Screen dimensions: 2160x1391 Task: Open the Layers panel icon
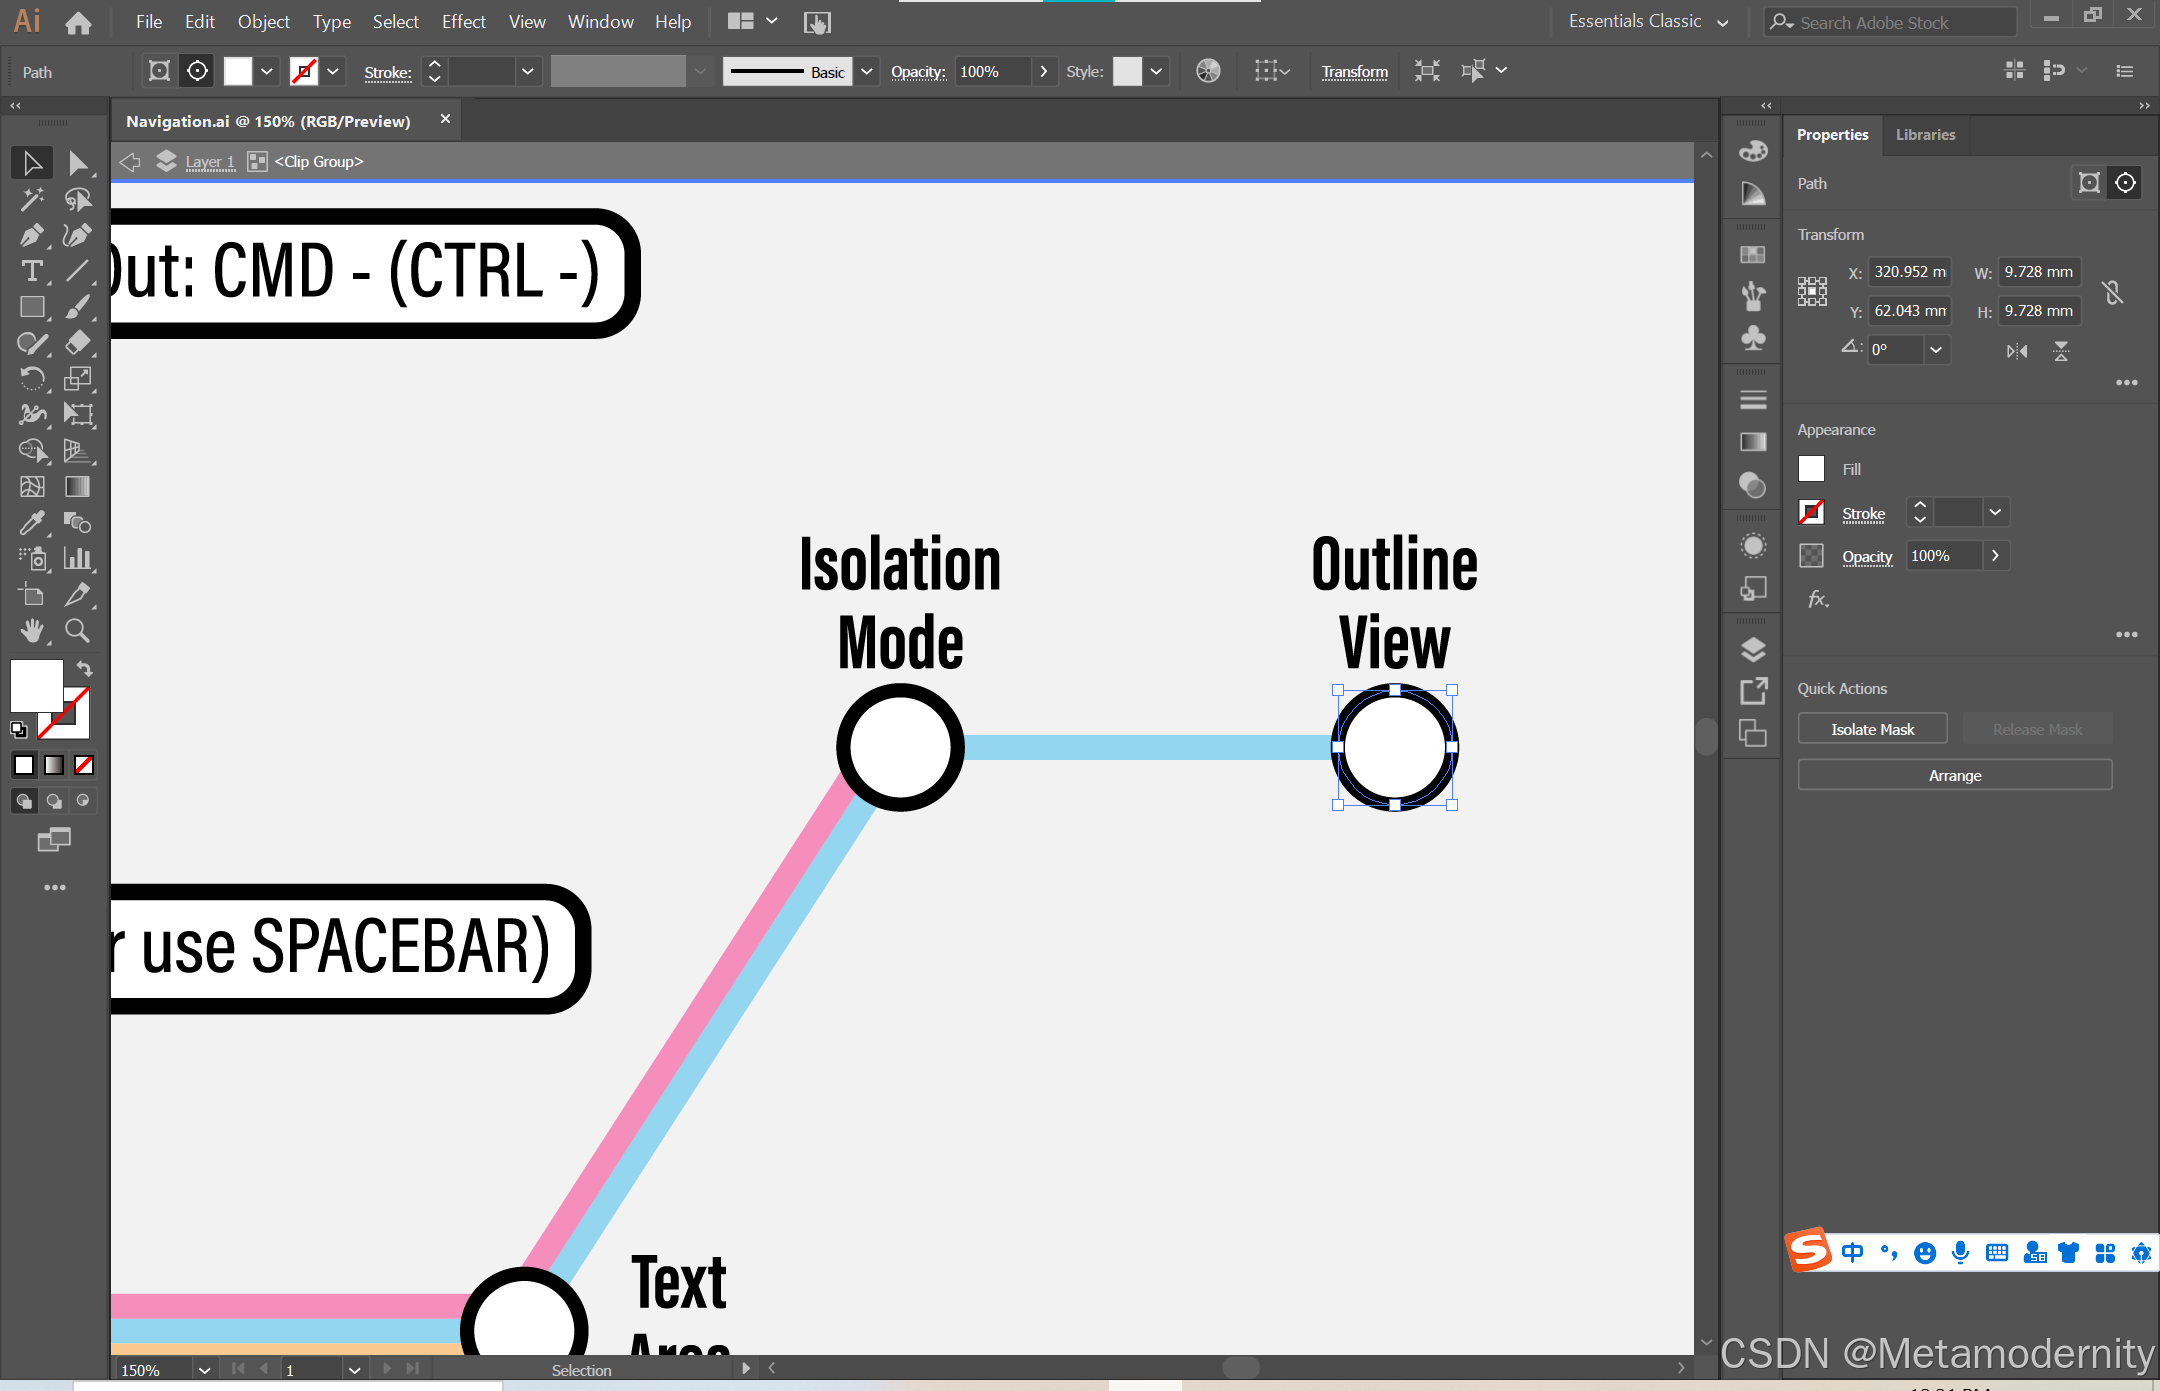(x=1752, y=650)
